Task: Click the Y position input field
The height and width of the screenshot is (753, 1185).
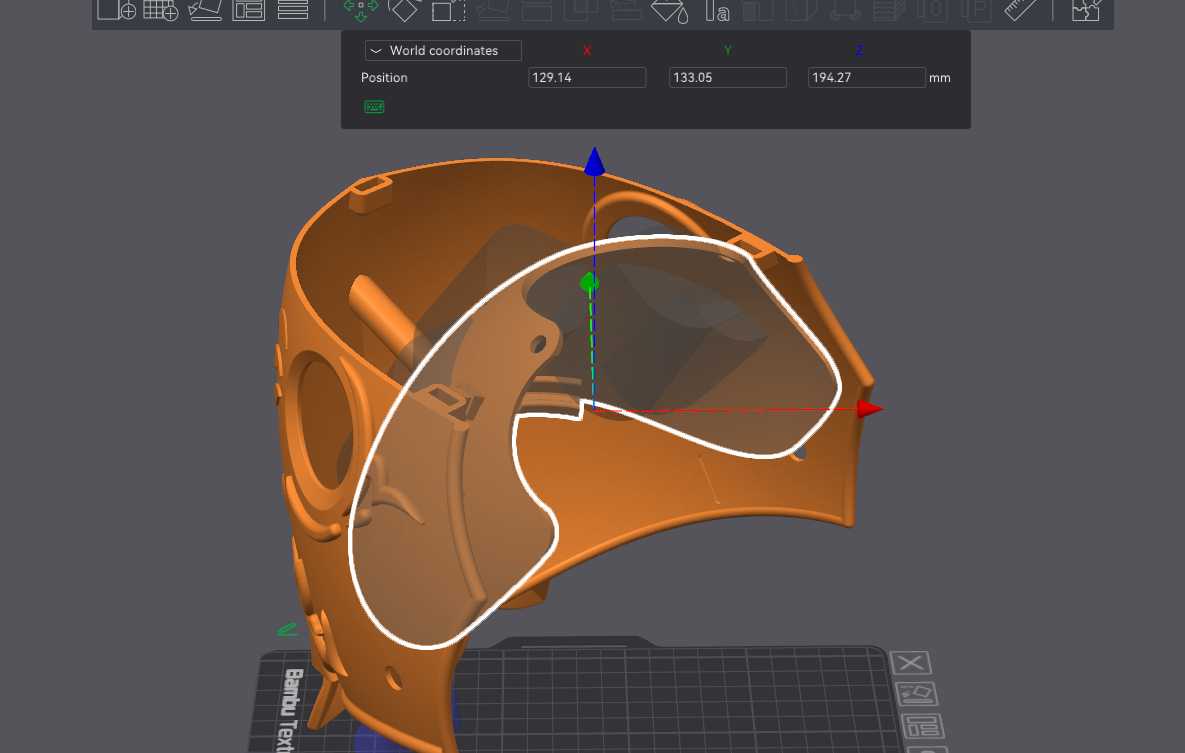Action: point(727,78)
